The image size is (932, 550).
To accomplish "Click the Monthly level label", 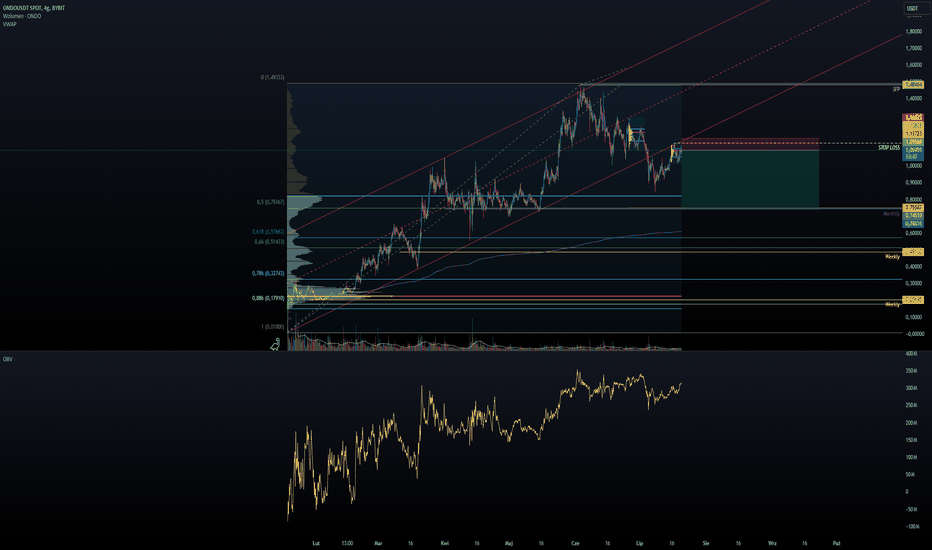I will pyautogui.click(x=891, y=213).
